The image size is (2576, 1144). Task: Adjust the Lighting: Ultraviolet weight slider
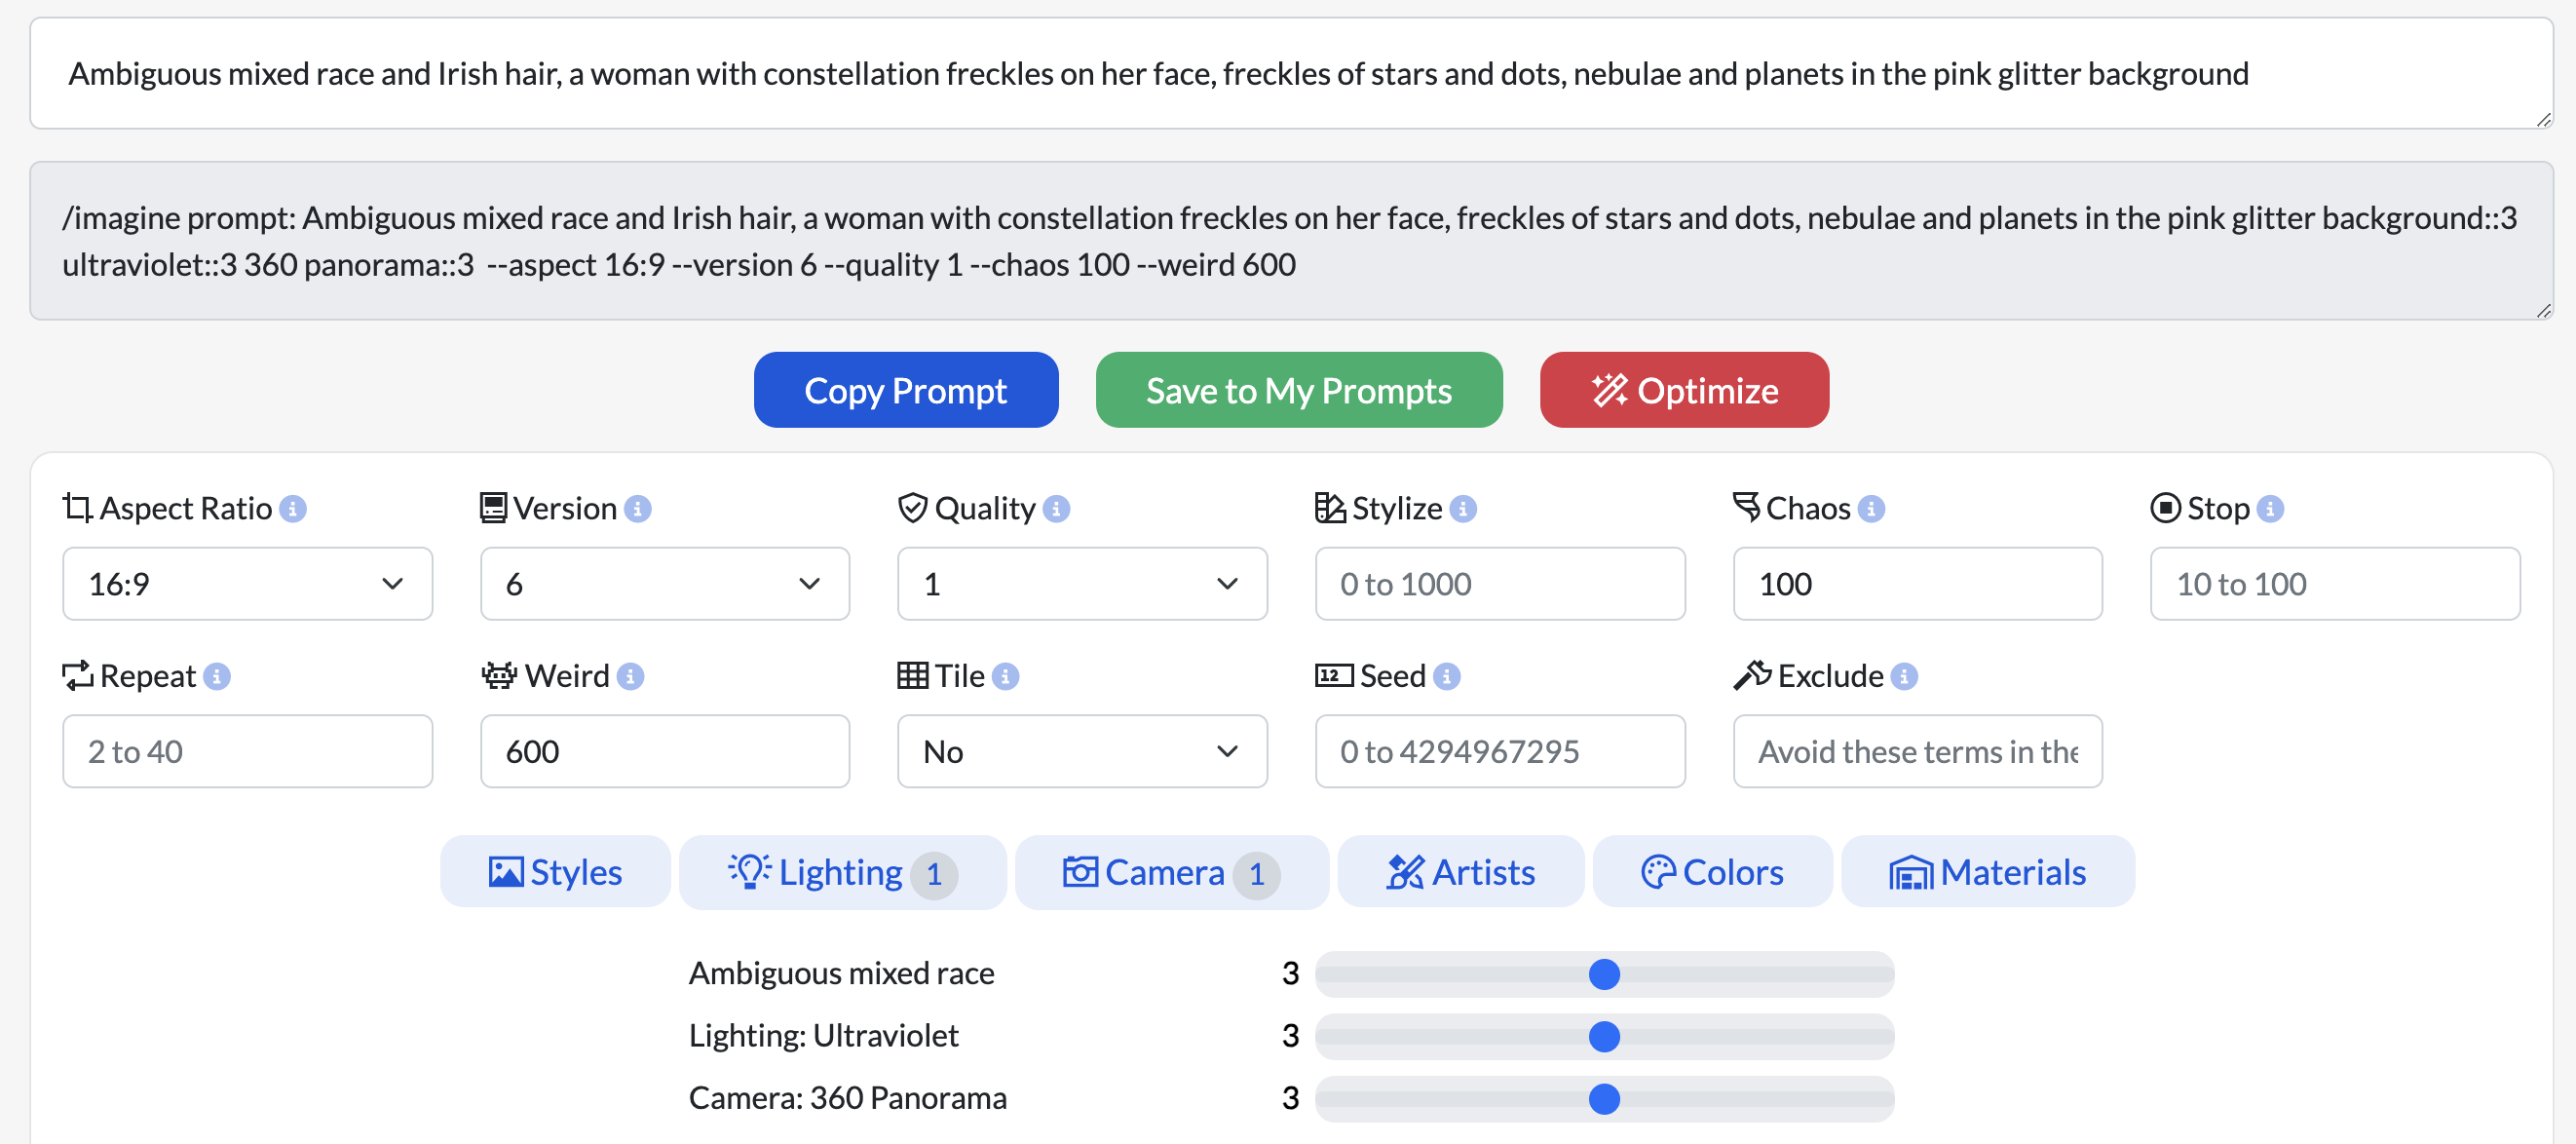point(1604,1036)
